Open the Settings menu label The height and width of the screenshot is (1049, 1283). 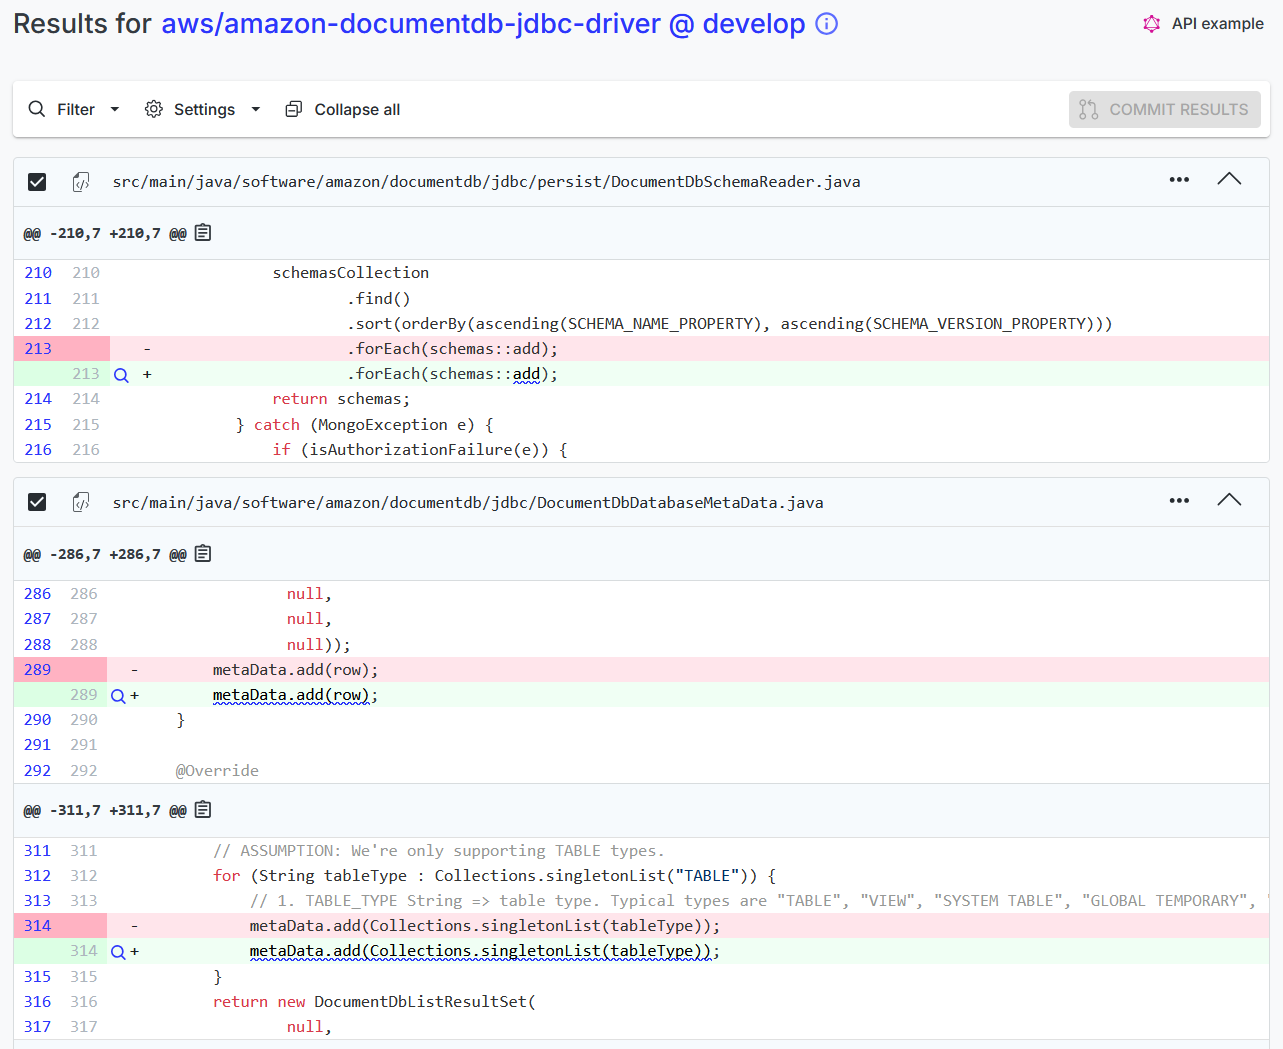pos(204,109)
